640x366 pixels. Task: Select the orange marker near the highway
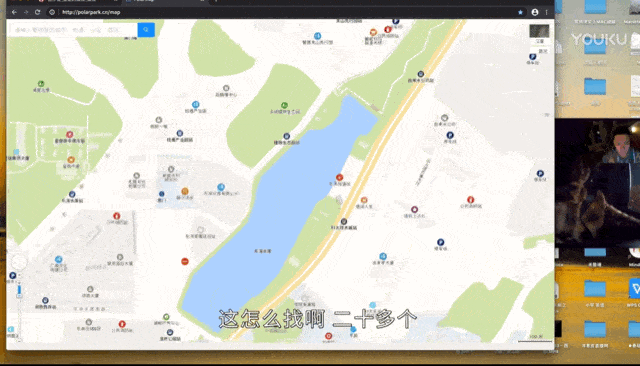pyautogui.click(x=364, y=200)
